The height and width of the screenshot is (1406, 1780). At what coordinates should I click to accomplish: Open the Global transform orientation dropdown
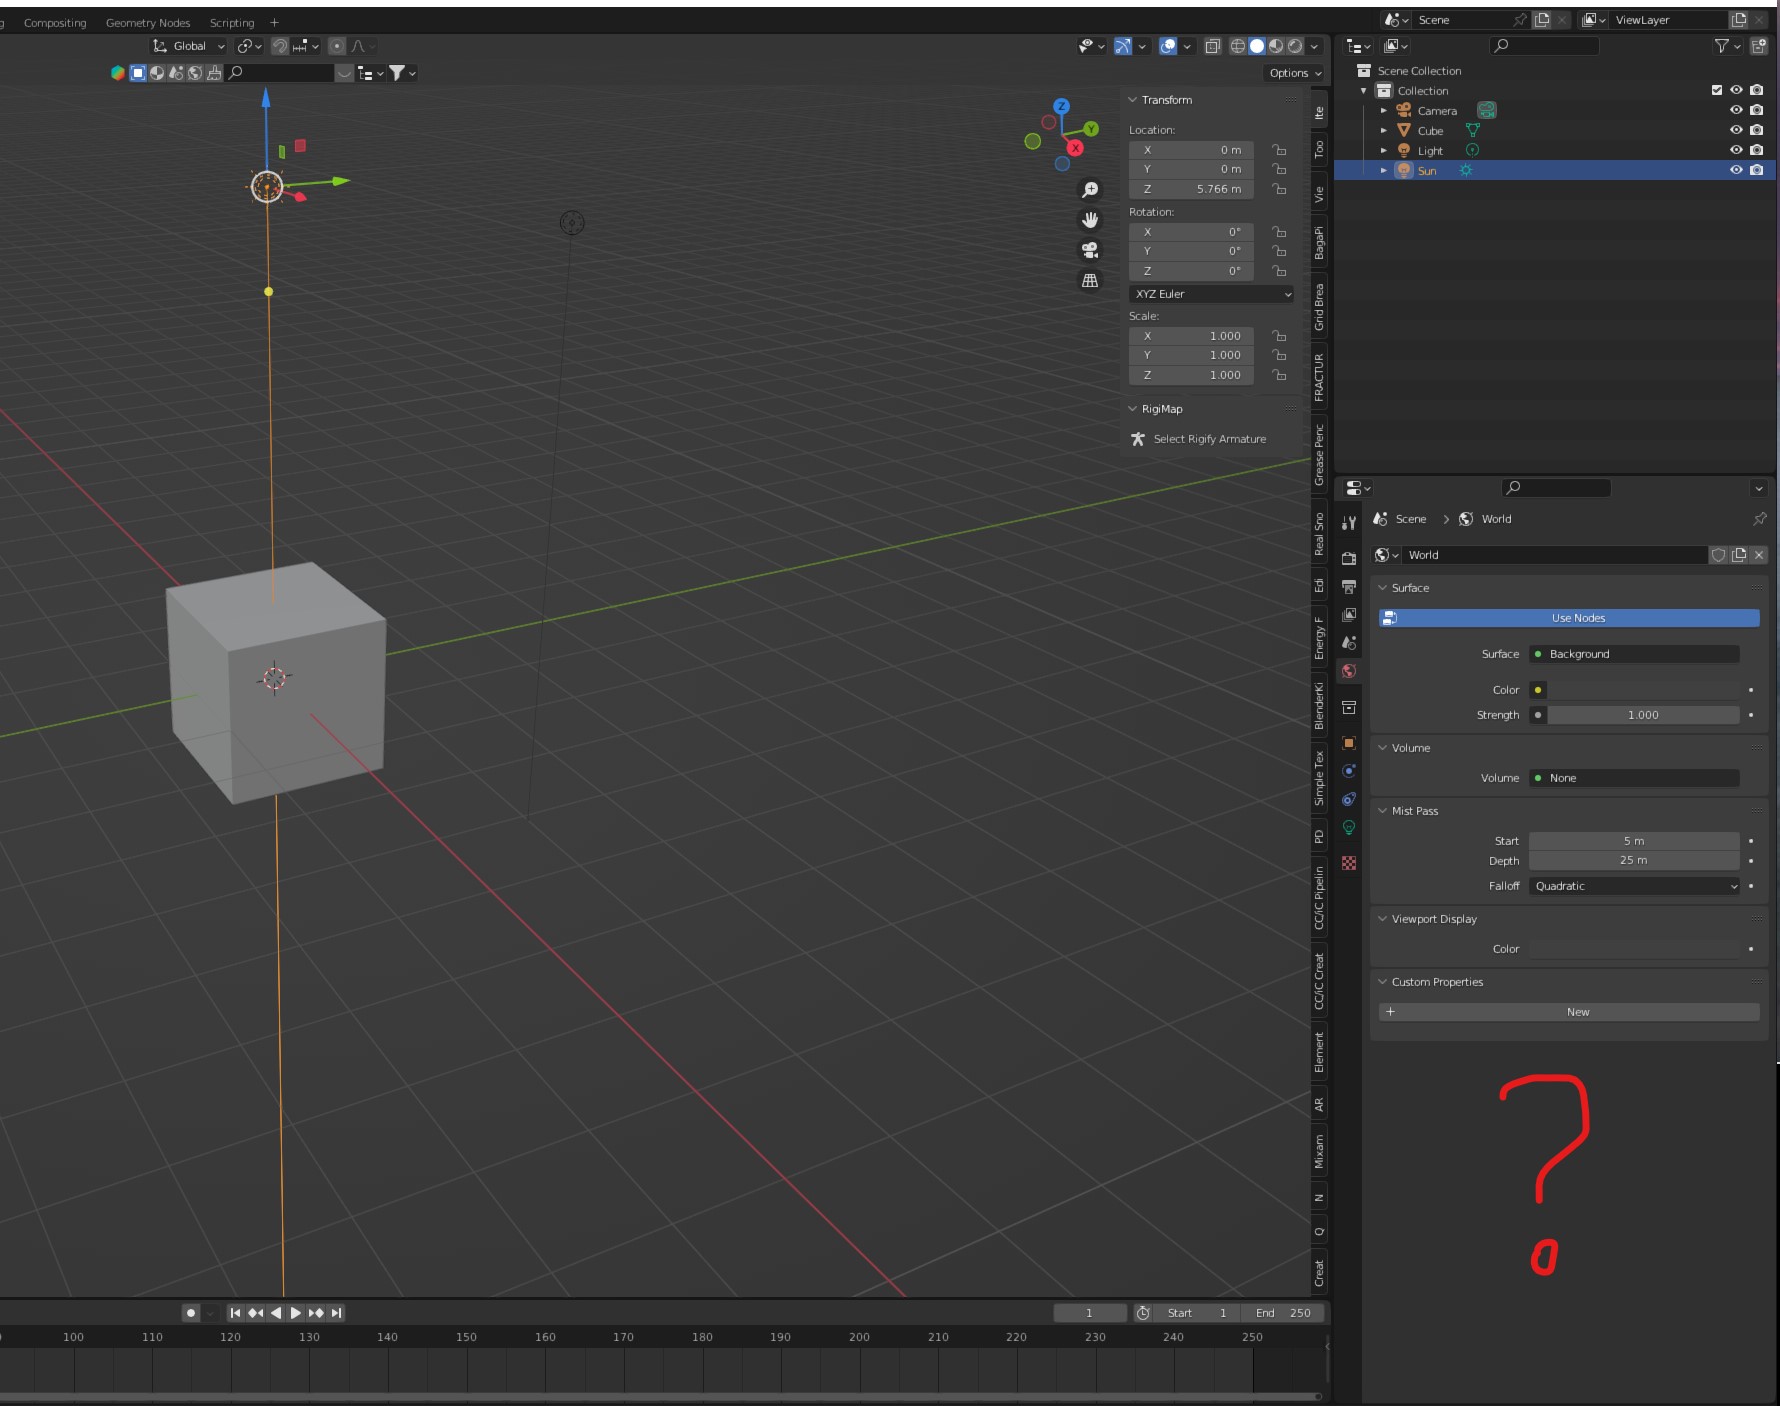pyautogui.click(x=189, y=46)
